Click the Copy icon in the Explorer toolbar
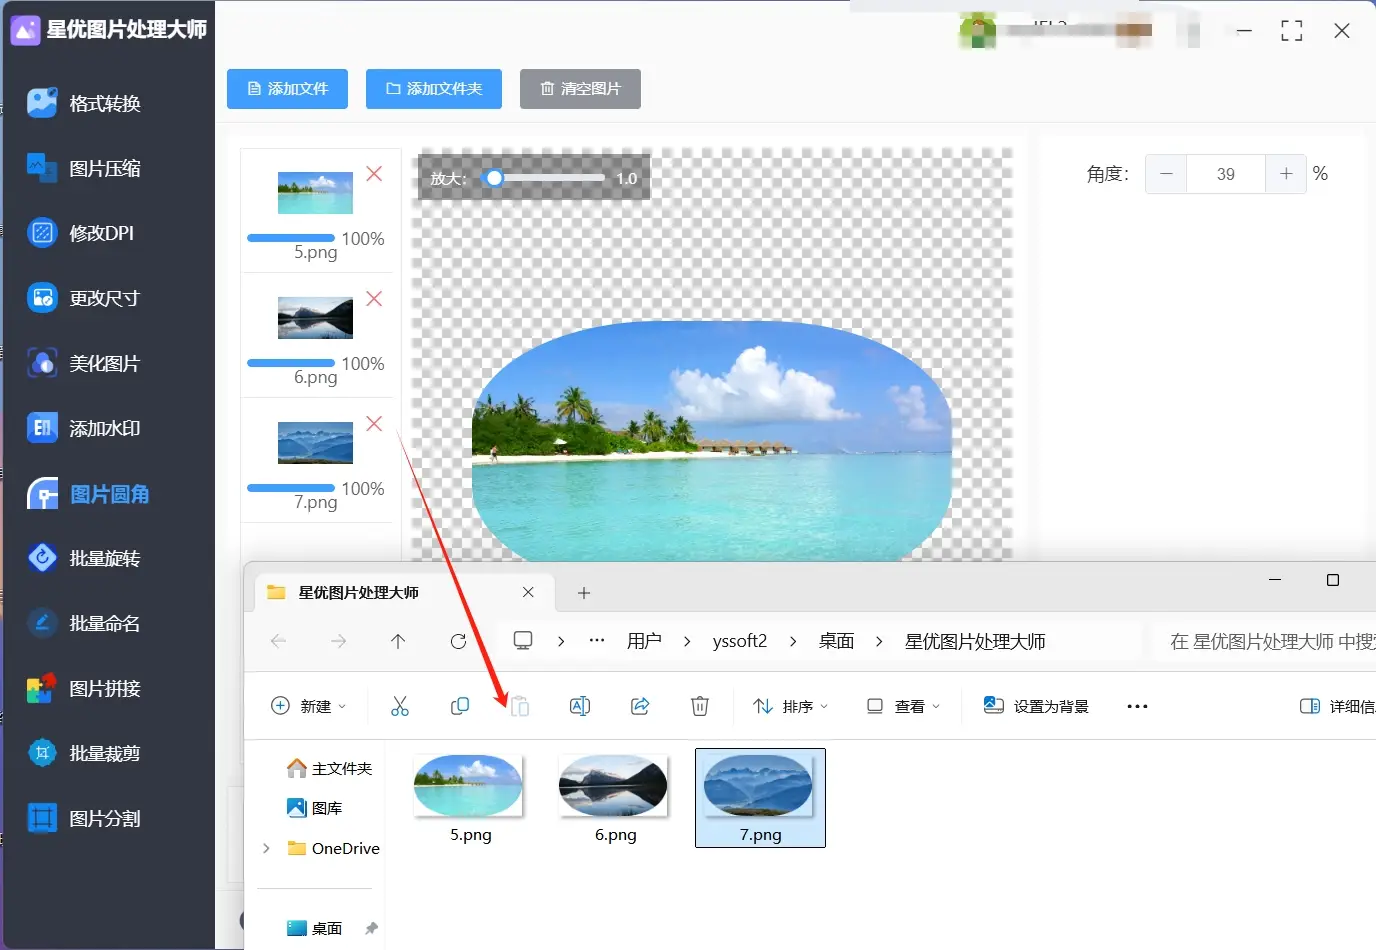1376x950 pixels. [460, 706]
